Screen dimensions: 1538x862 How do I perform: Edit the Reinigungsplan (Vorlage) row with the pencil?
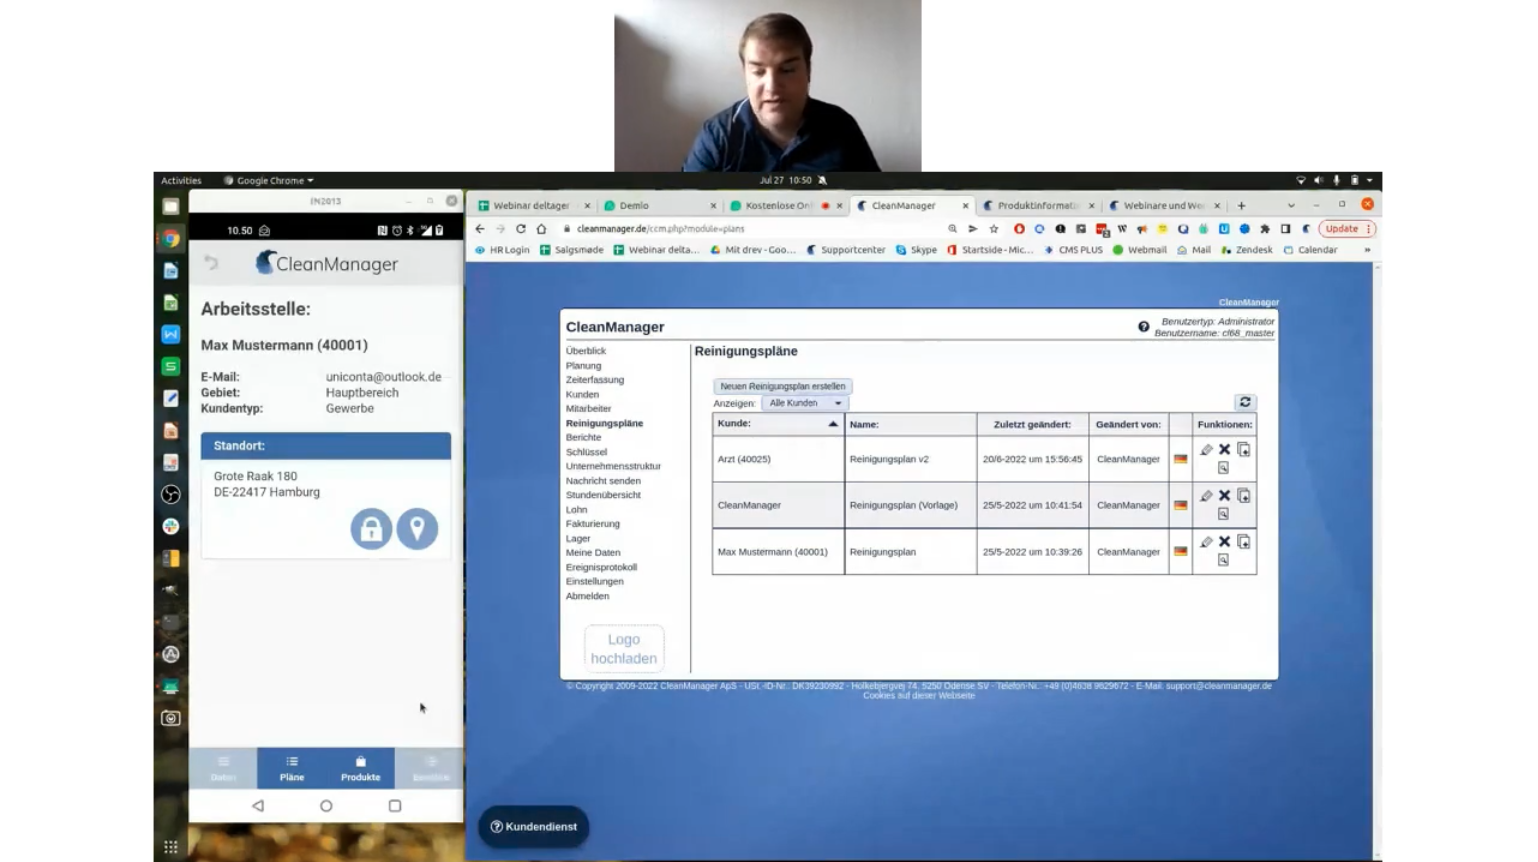(x=1206, y=496)
